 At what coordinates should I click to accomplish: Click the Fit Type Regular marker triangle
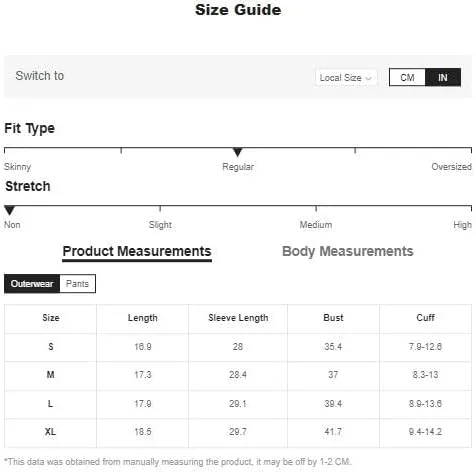[x=238, y=152]
